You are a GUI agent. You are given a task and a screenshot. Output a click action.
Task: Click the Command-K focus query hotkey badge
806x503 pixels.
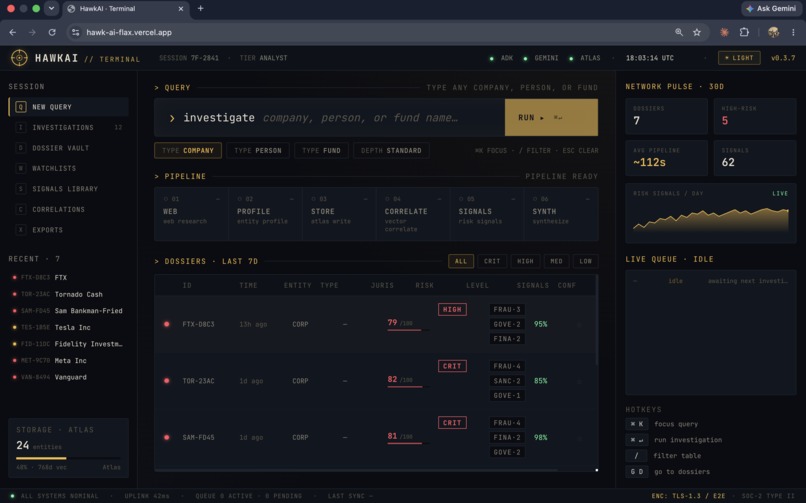point(636,424)
